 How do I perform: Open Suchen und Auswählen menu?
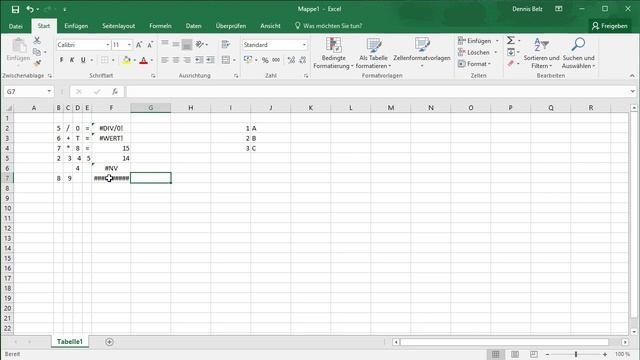[x=578, y=53]
